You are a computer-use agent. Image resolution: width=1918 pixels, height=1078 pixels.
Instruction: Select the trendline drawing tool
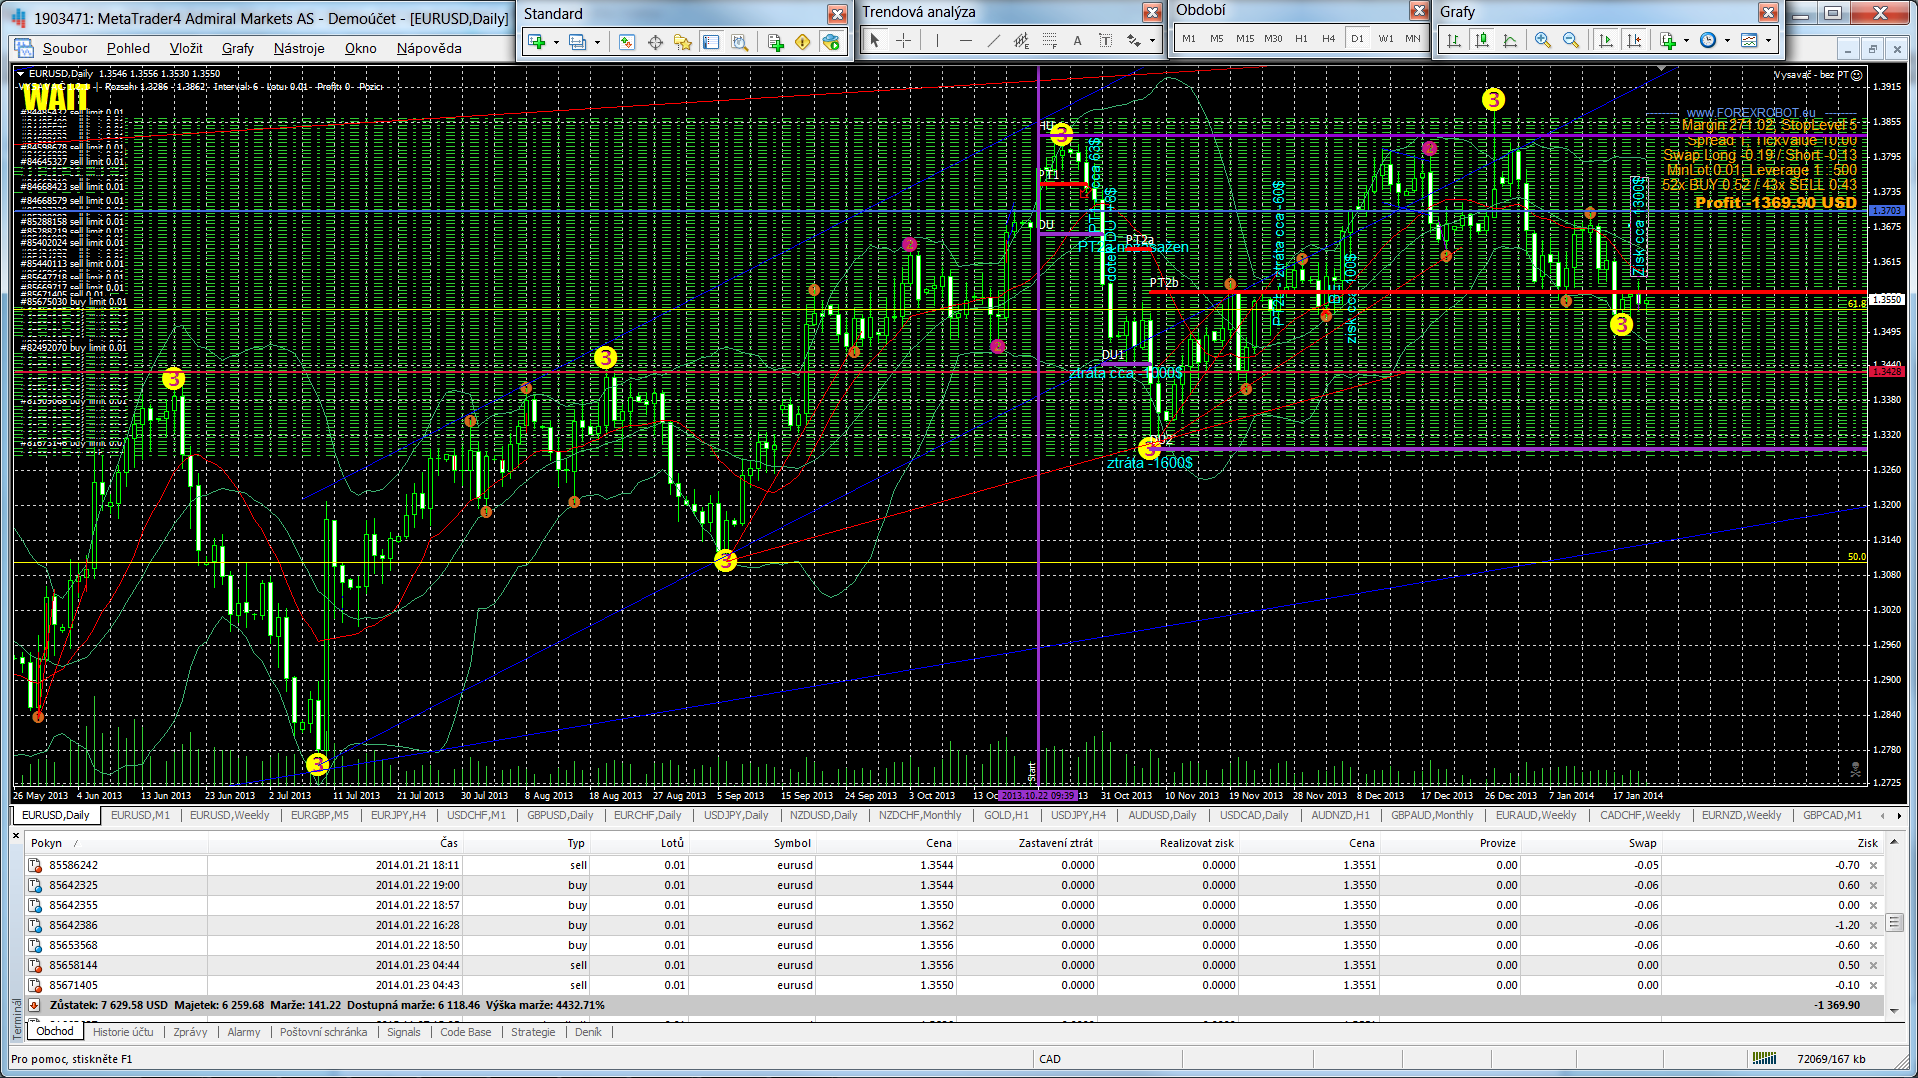[993, 40]
